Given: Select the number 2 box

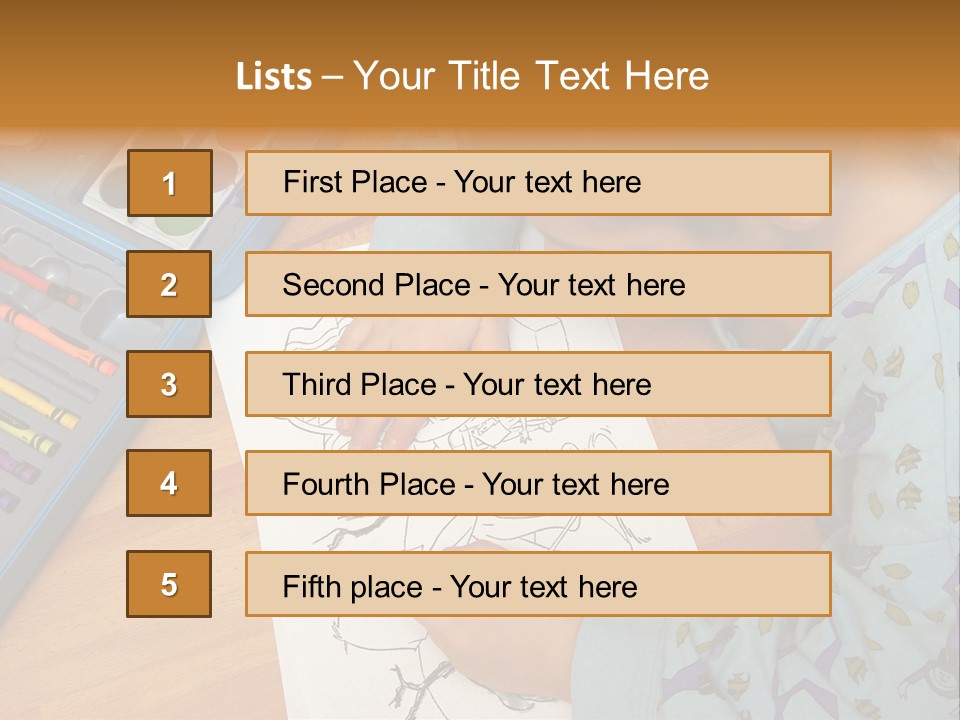Looking at the screenshot, I should (169, 284).
